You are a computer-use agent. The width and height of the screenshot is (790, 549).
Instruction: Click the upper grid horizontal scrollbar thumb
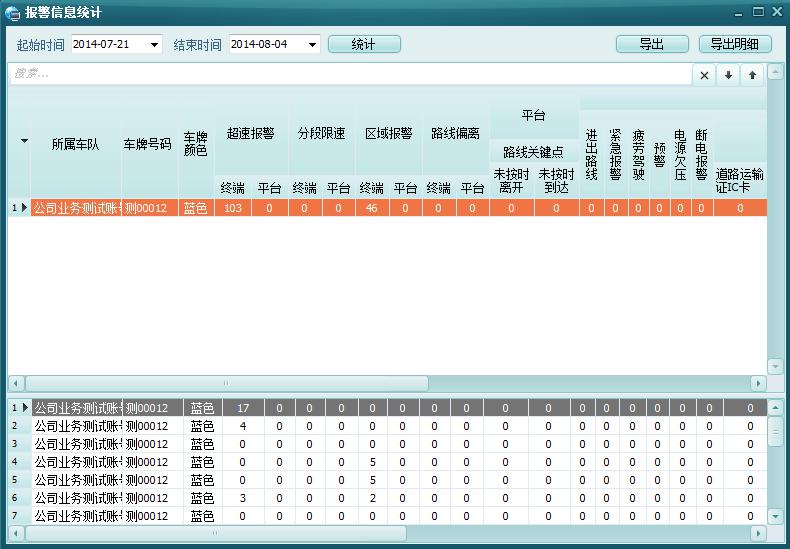click(x=225, y=384)
